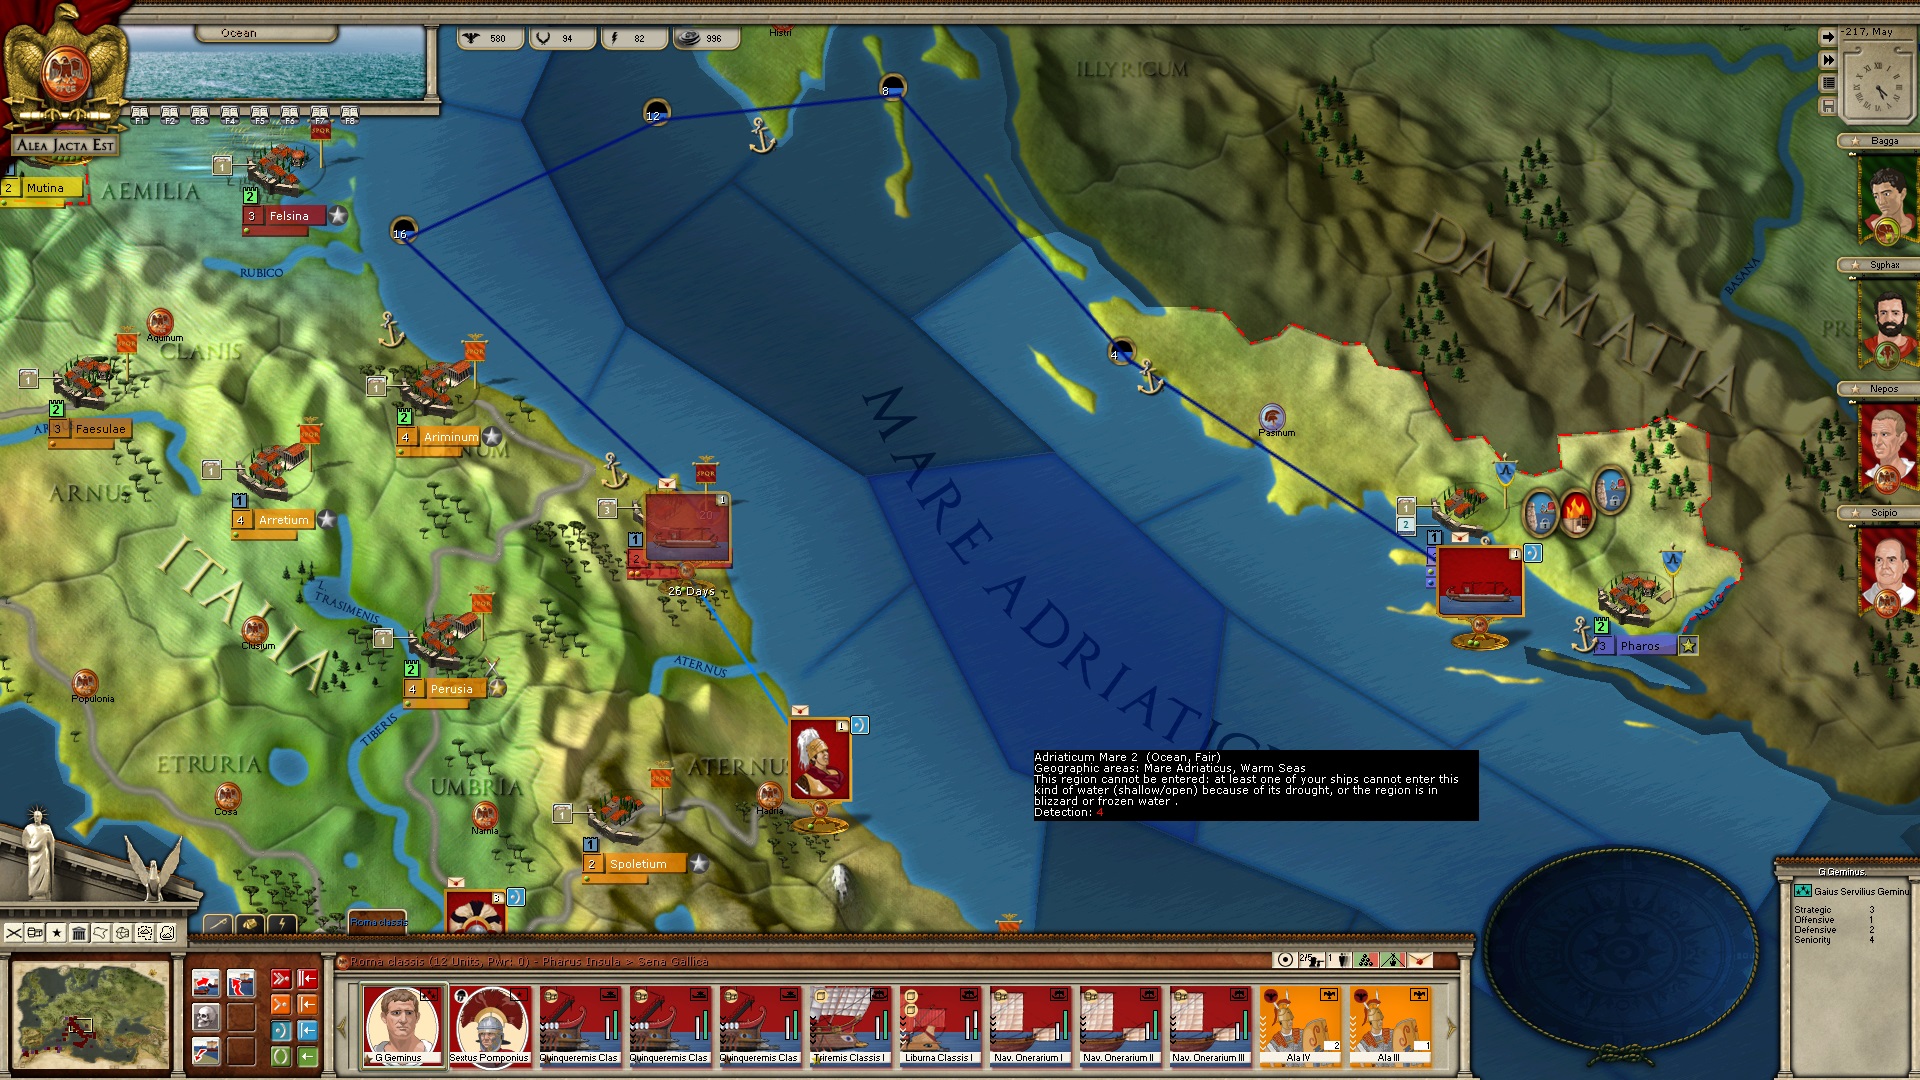Select the Roma classis stack tab
The height and width of the screenshot is (1080, 1920).
coord(378,922)
